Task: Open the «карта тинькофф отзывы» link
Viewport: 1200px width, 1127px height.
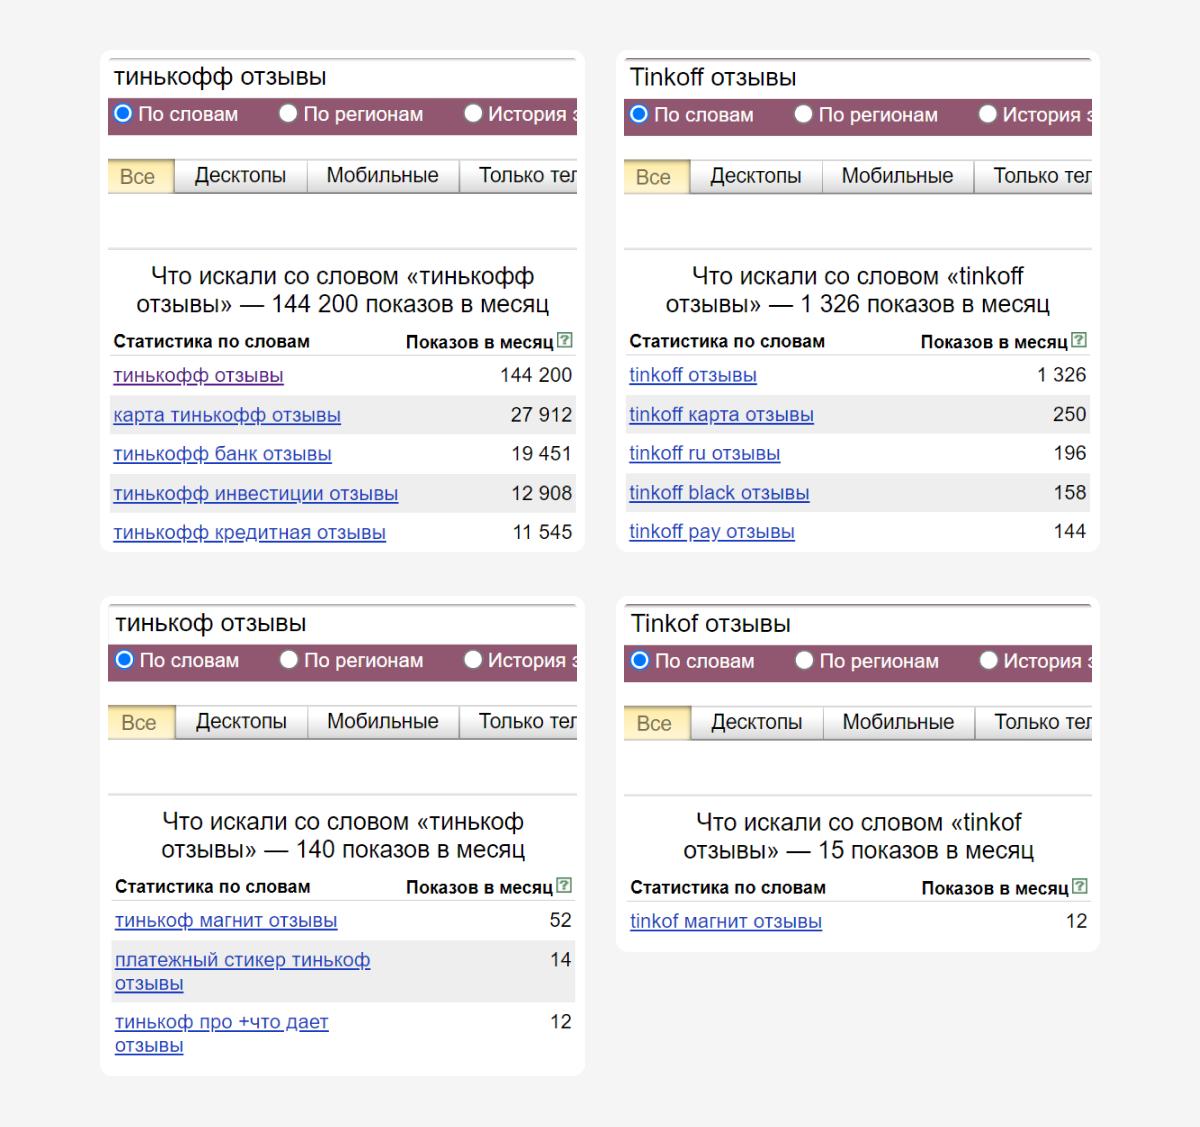Action: click(227, 415)
